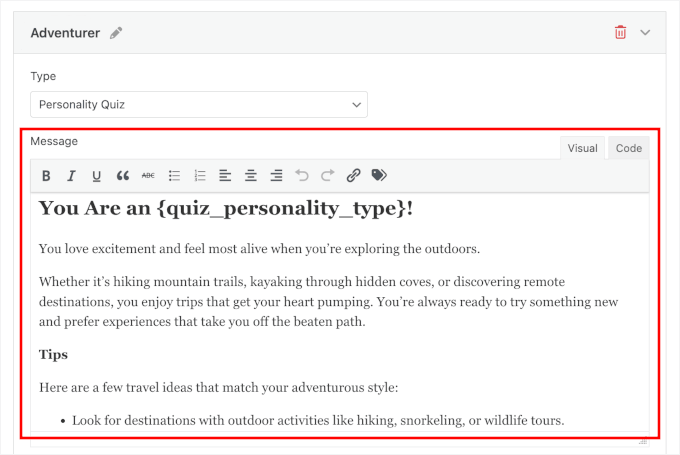Open the Type dropdown showing Personality Quiz
Screen dimensions: 680x455
[199, 104]
